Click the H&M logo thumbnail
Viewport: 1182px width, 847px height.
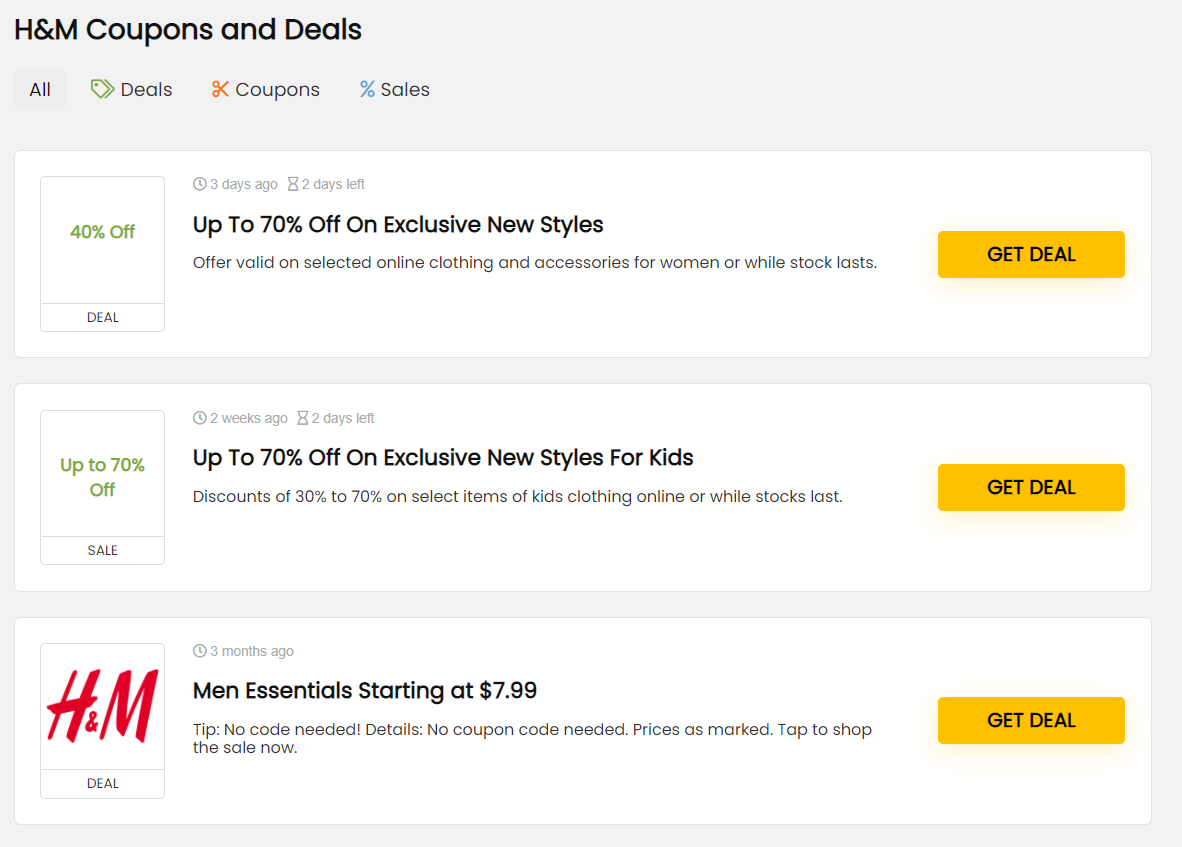[x=102, y=706]
